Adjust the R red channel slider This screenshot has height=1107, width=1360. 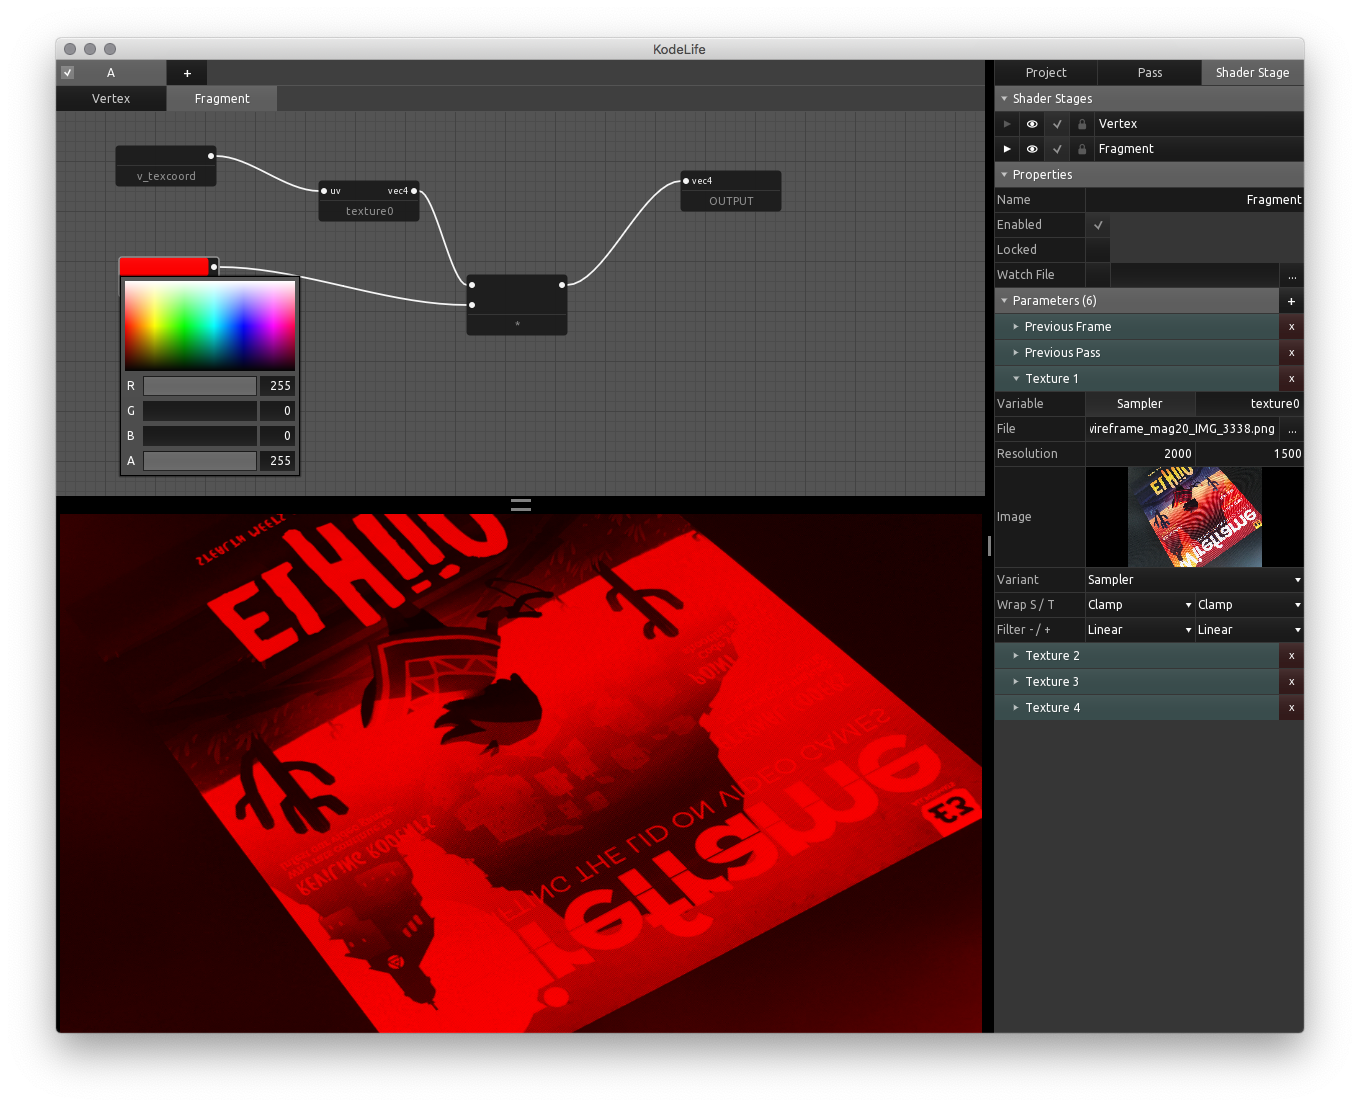point(200,386)
